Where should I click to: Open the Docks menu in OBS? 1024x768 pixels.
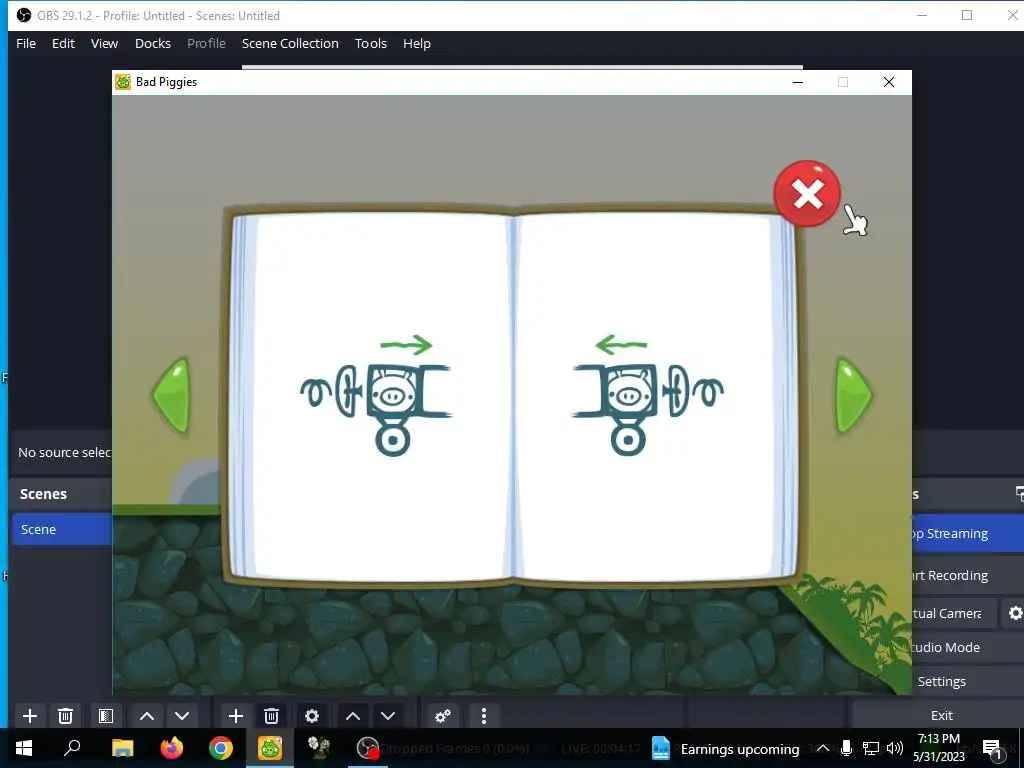coord(153,43)
